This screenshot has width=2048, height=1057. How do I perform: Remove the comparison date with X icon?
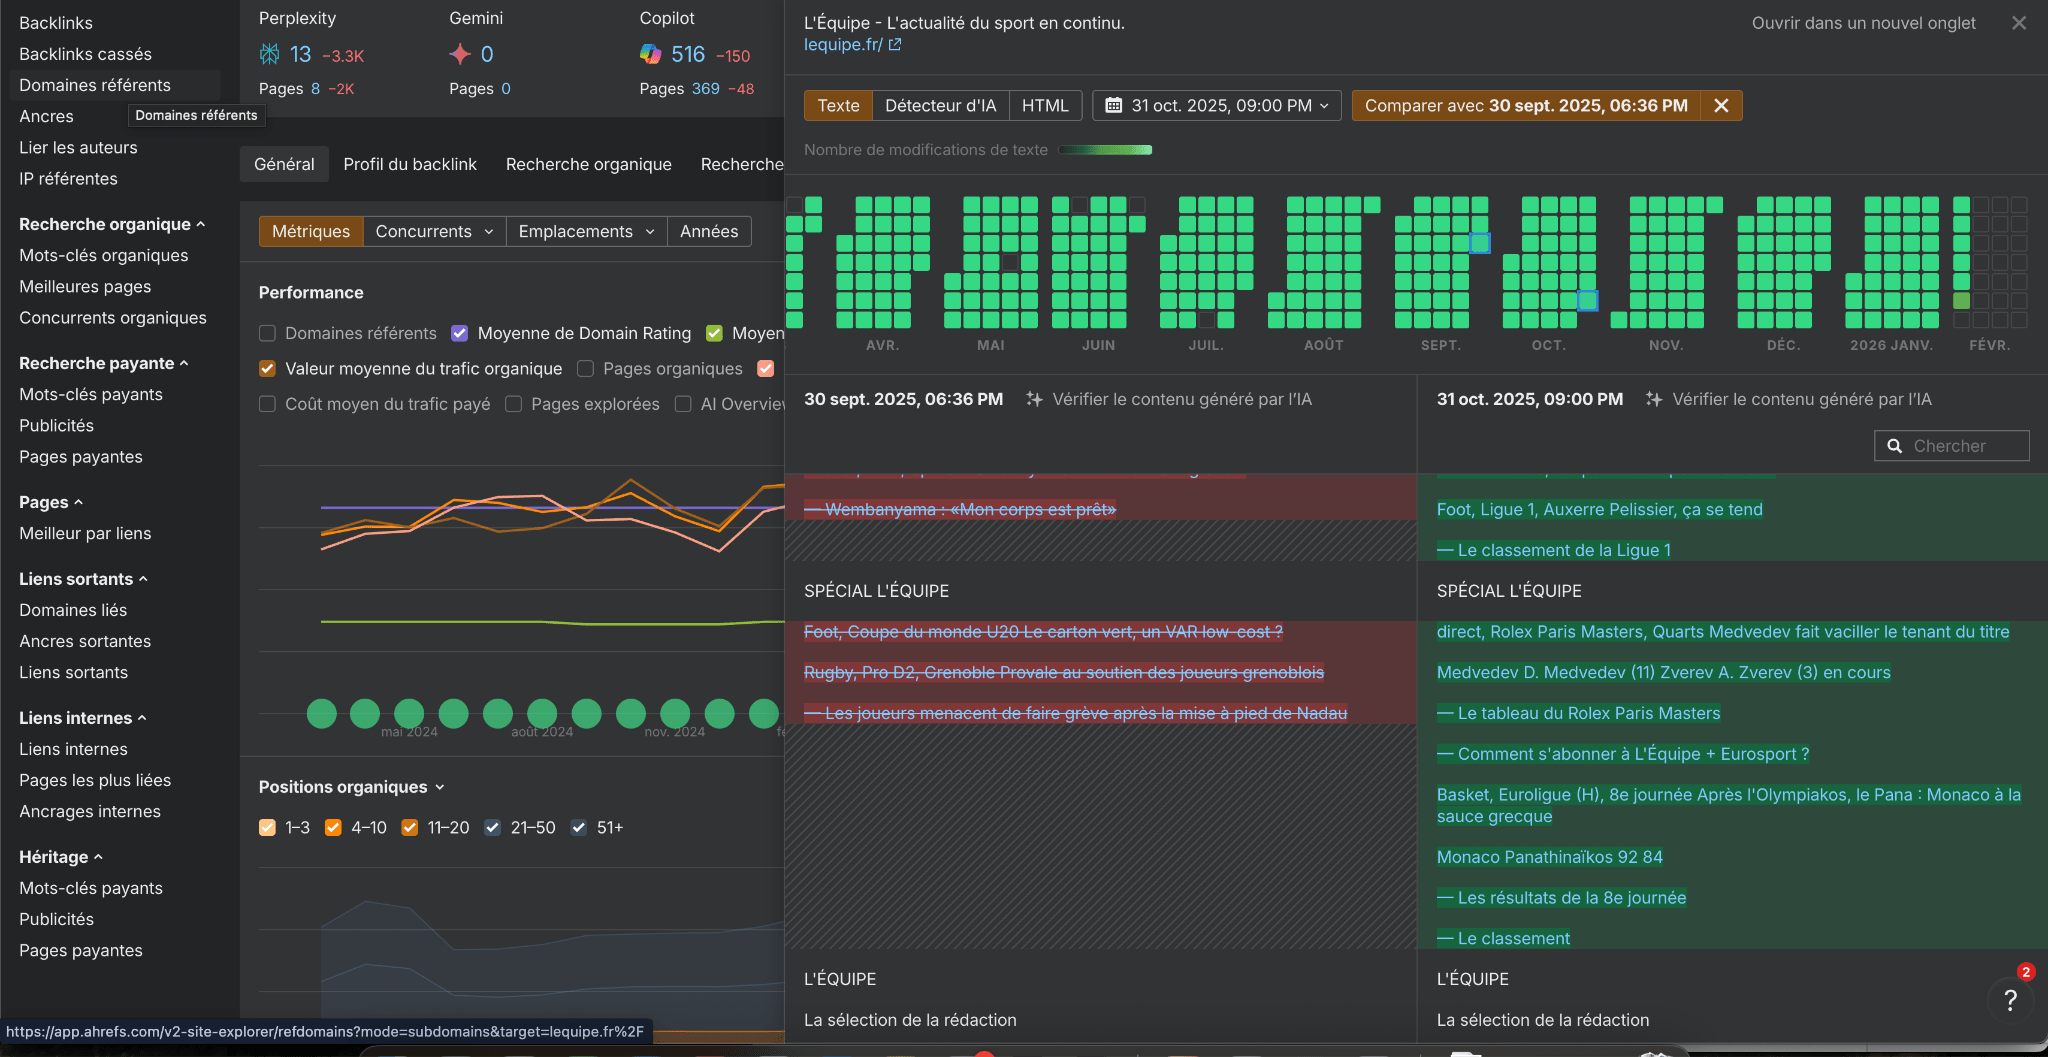[1721, 106]
